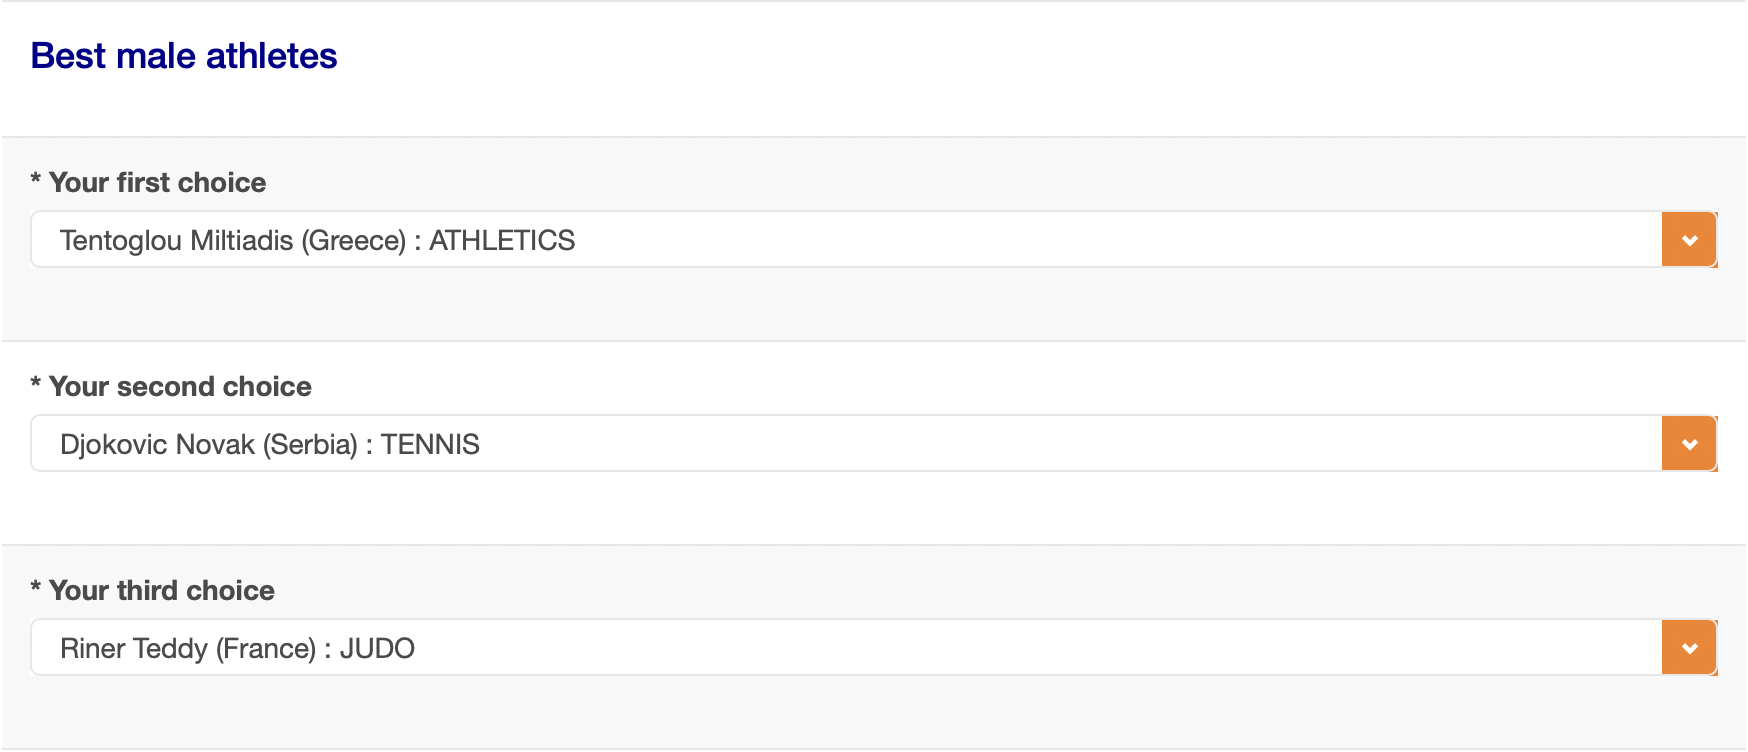This screenshot has width=1748, height=752.
Task: Click the orange chevron for third choice
Action: [1689, 648]
